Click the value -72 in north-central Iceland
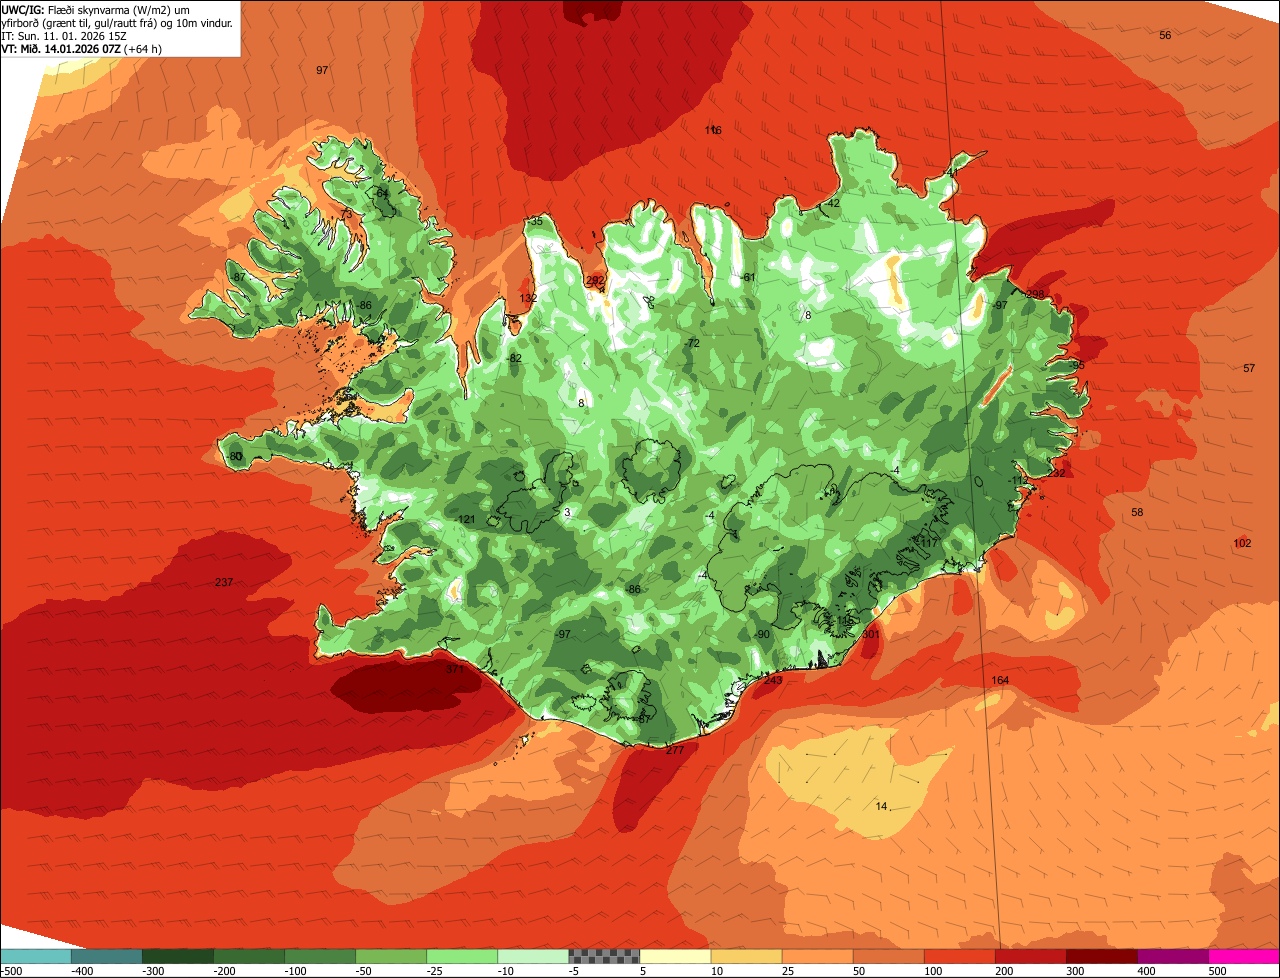Viewport: 1280px width, 978px height. tap(692, 343)
